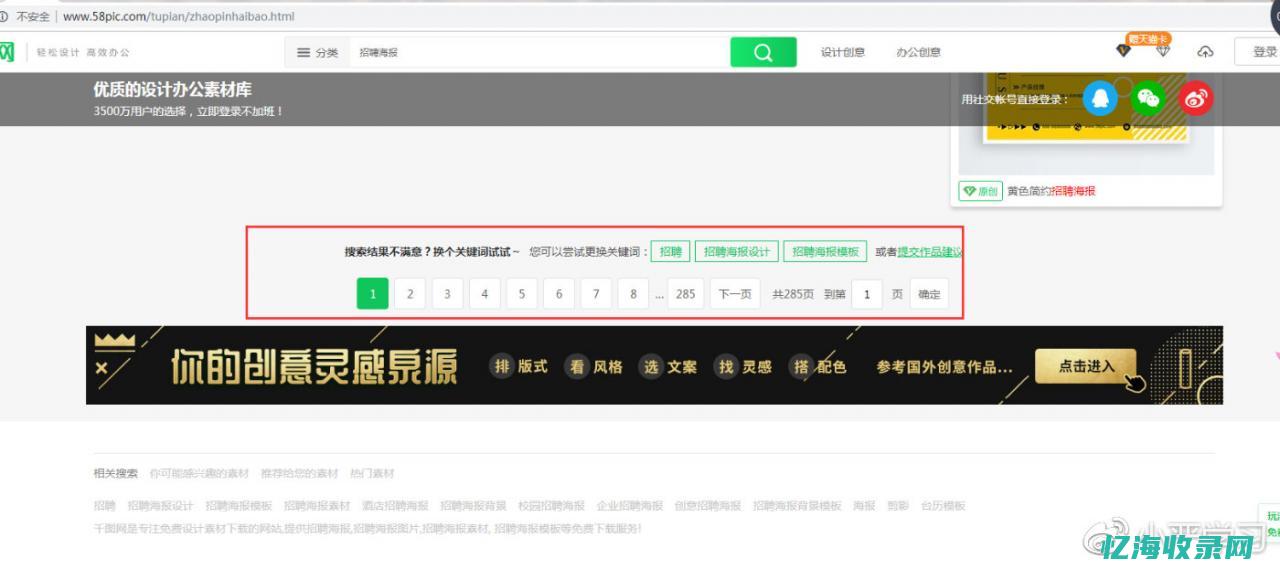
Task: Jump to last page 285
Action: click(x=685, y=294)
